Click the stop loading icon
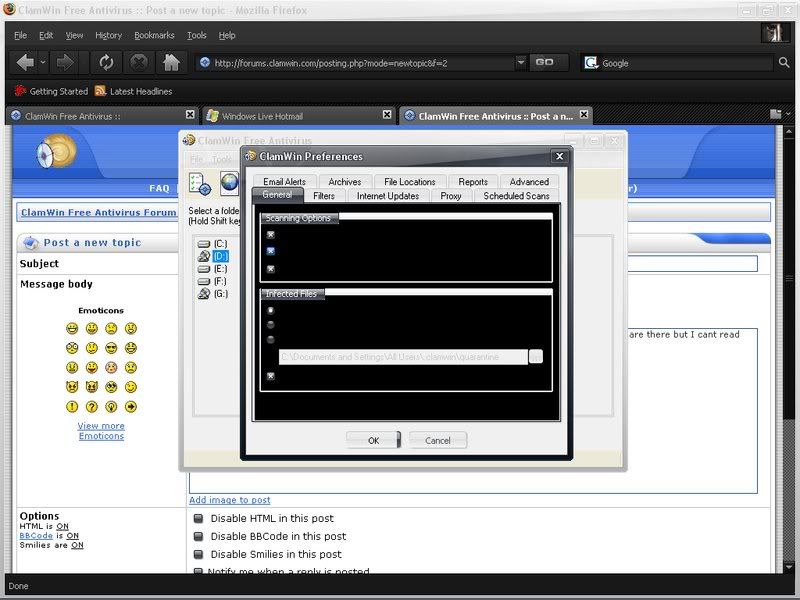Image resolution: width=800 pixels, height=600 pixels. click(x=139, y=63)
